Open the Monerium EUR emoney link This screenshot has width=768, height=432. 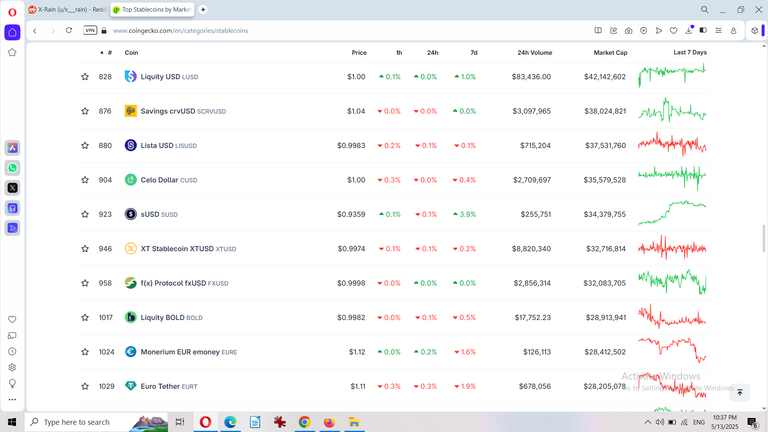tap(189, 352)
